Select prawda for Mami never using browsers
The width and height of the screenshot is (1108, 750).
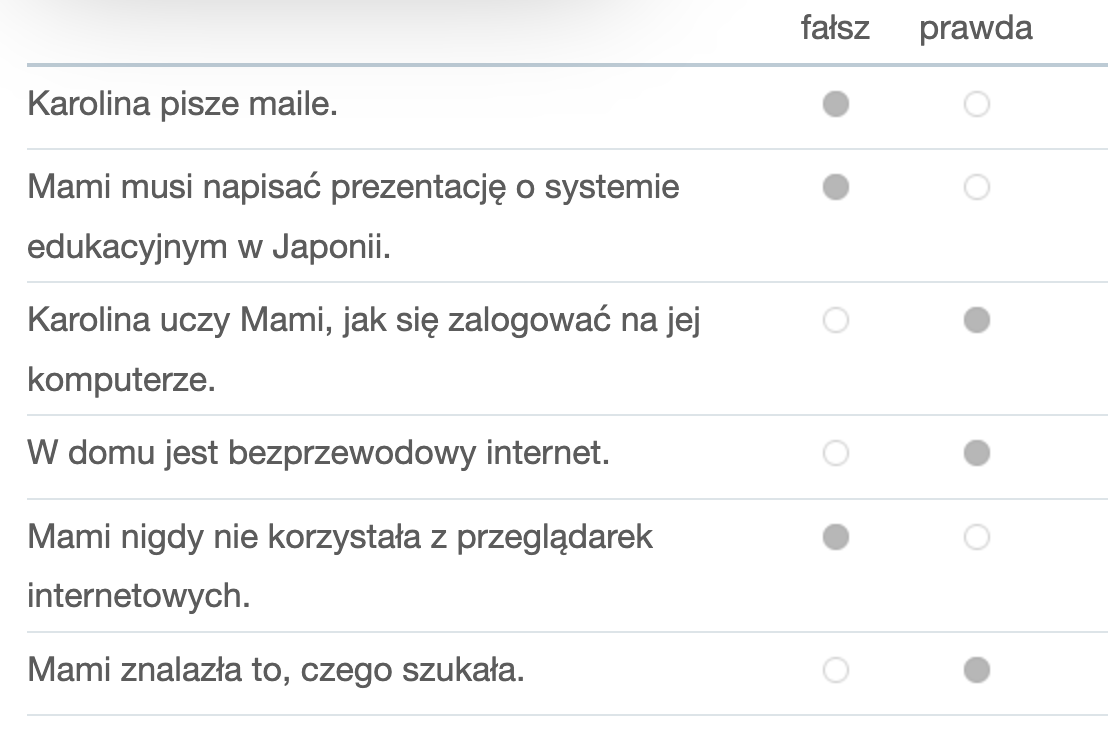pos(977,537)
